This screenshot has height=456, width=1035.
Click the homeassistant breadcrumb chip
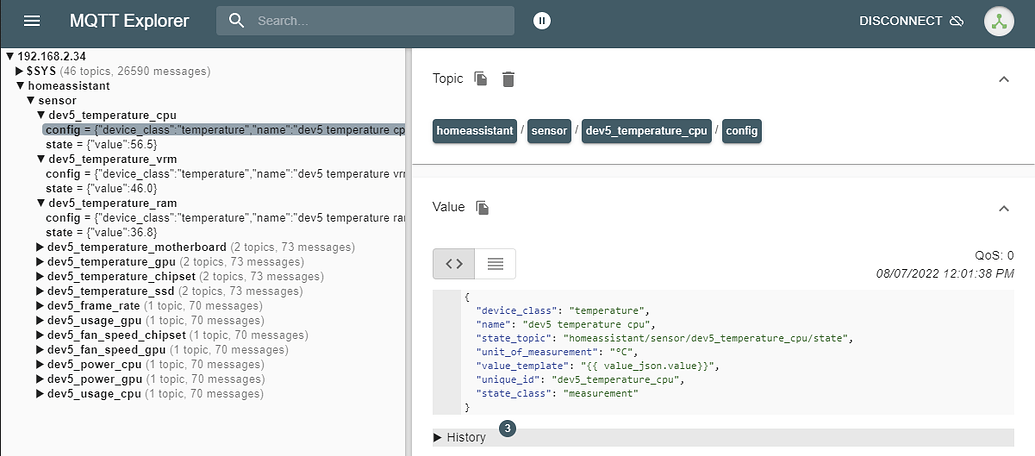pyautogui.click(x=475, y=131)
